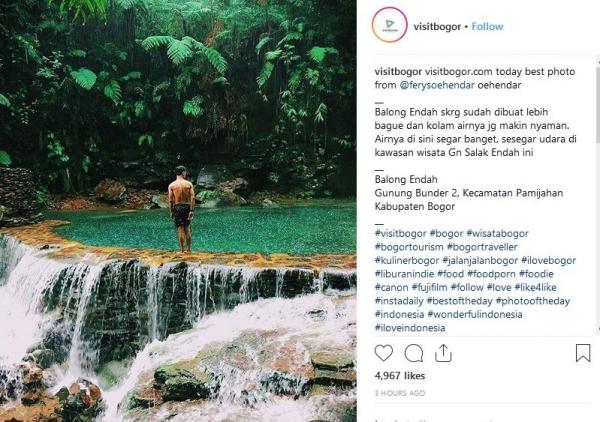
Task: Follow the visitbogor account
Action: tap(487, 26)
